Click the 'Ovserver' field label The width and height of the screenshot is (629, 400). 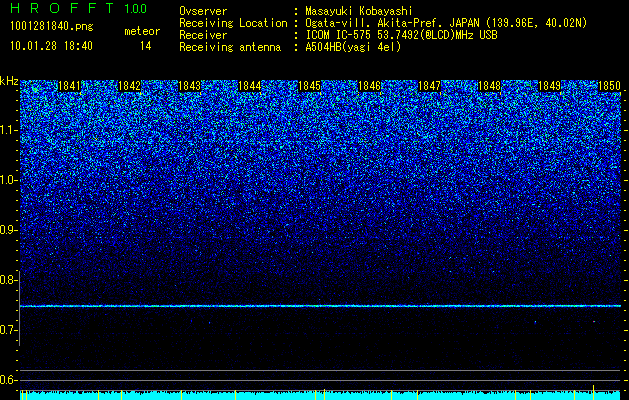[203, 11]
